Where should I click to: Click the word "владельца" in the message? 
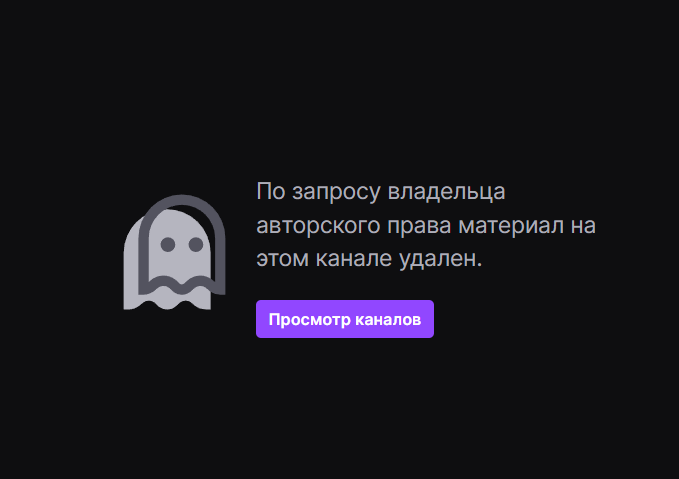[x=446, y=192]
